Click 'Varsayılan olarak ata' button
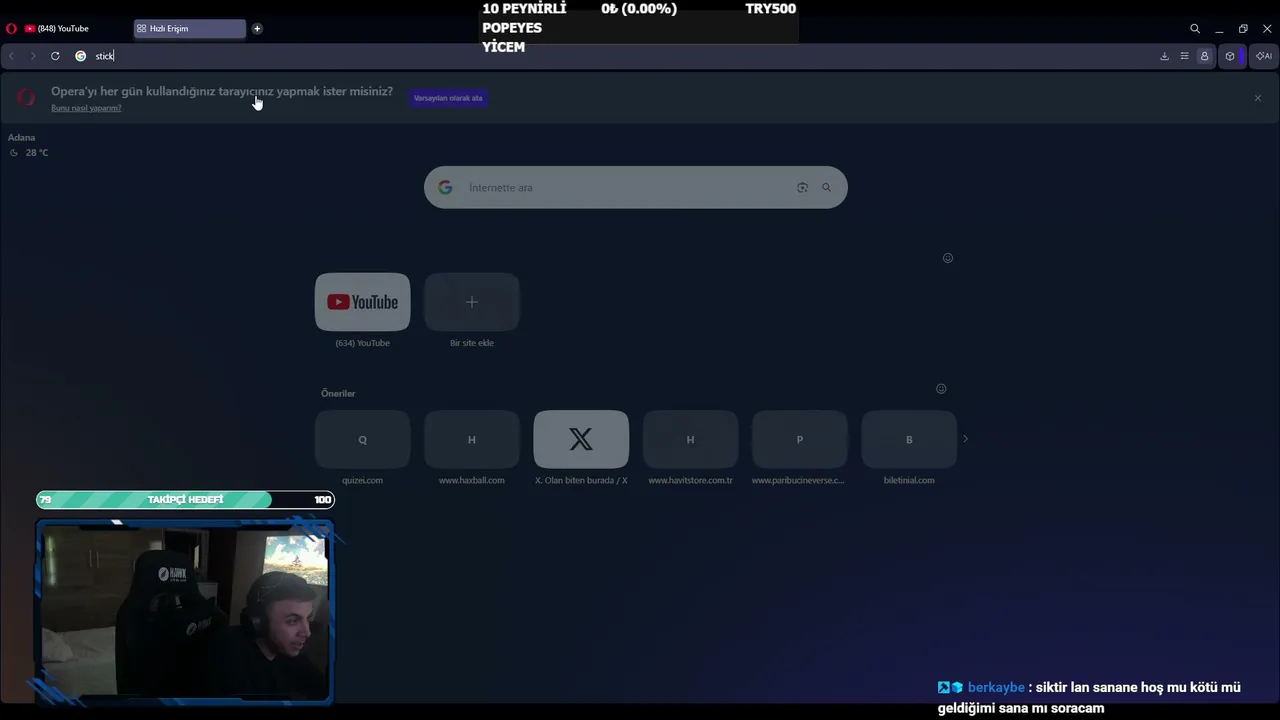The width and height of the screenshot is (1280, 720). (x=448, y=98)
